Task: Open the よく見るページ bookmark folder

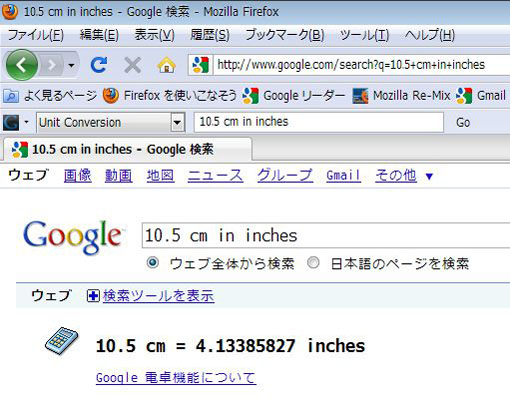Action: coord(50,96)
